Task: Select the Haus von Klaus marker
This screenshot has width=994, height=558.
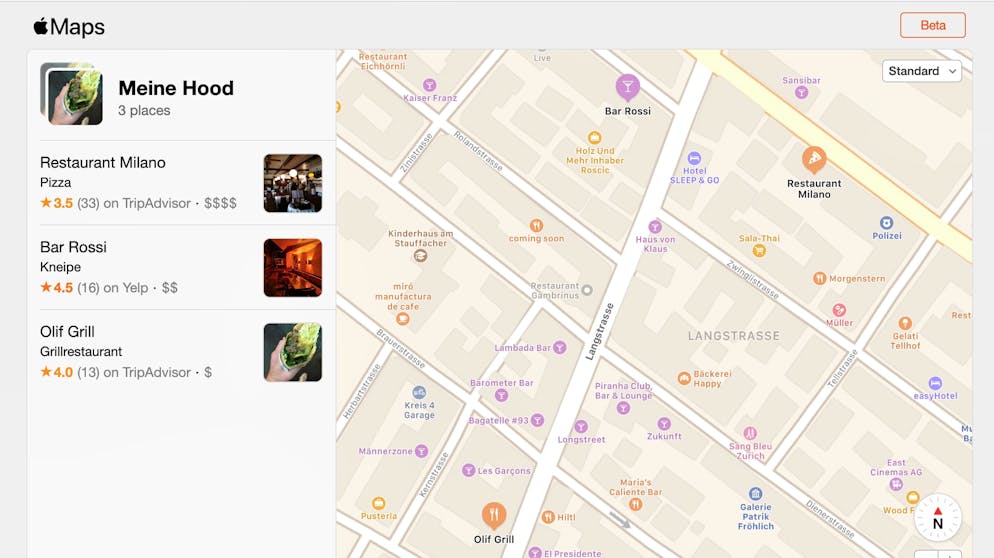Action: [x=655, y=226]
